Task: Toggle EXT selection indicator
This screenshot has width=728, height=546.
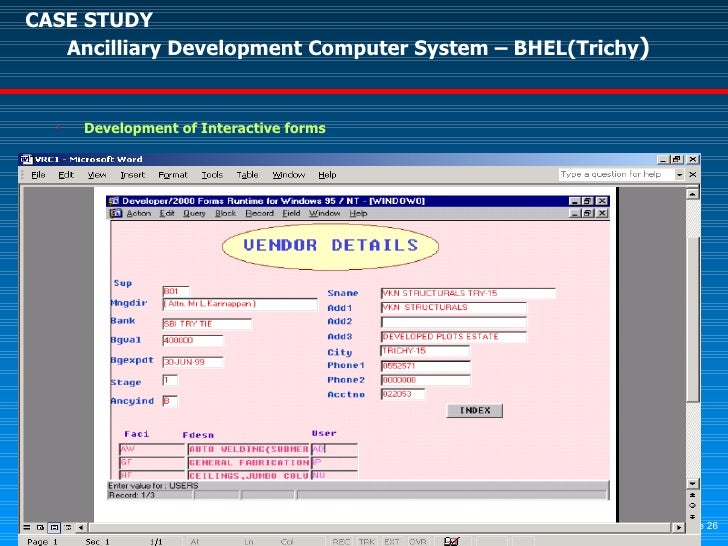Action: point(391,541)
